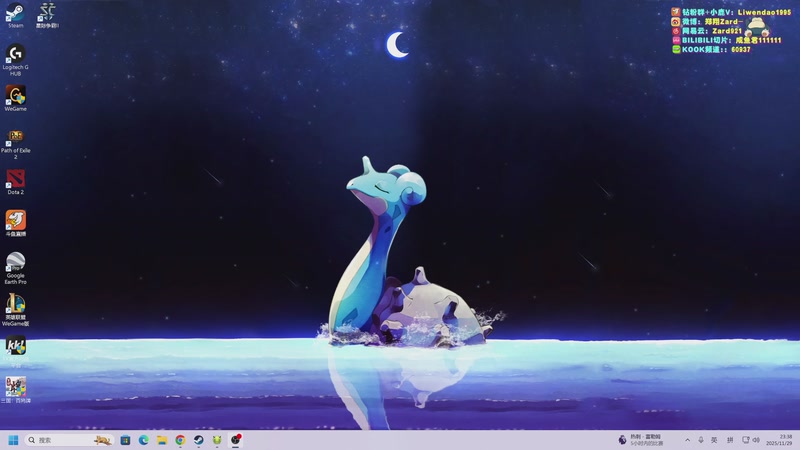
Task: Select the Steam desktop shortcut
Action: (x=15, y=16)
